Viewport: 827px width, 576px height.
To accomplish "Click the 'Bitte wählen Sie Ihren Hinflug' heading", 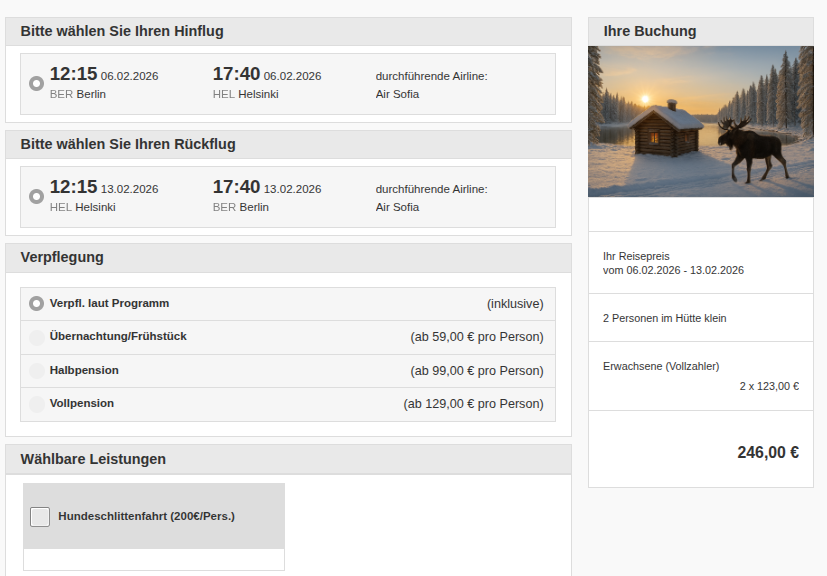I will tap(122, 31).
